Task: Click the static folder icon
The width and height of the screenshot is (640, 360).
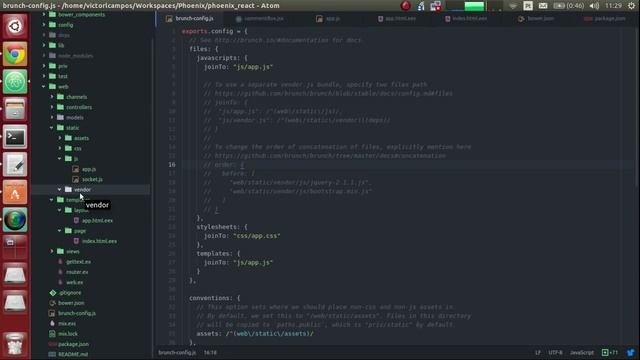Action: (60, 128)
